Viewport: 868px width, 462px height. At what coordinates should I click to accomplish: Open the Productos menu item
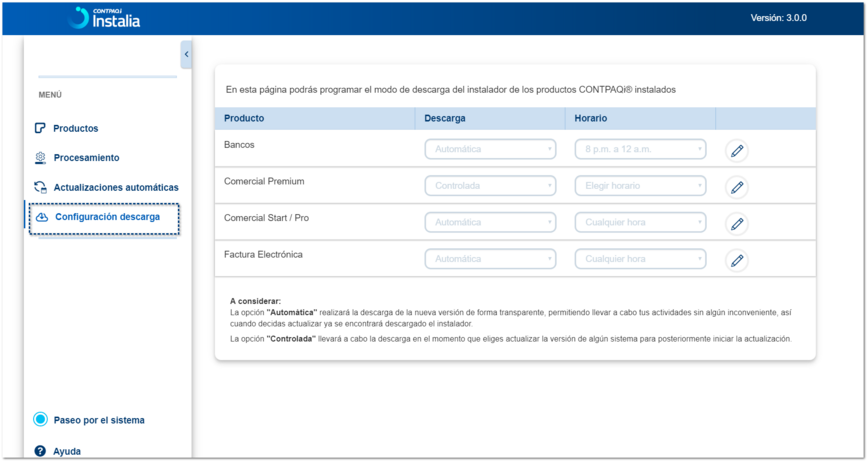click(76, 128)
